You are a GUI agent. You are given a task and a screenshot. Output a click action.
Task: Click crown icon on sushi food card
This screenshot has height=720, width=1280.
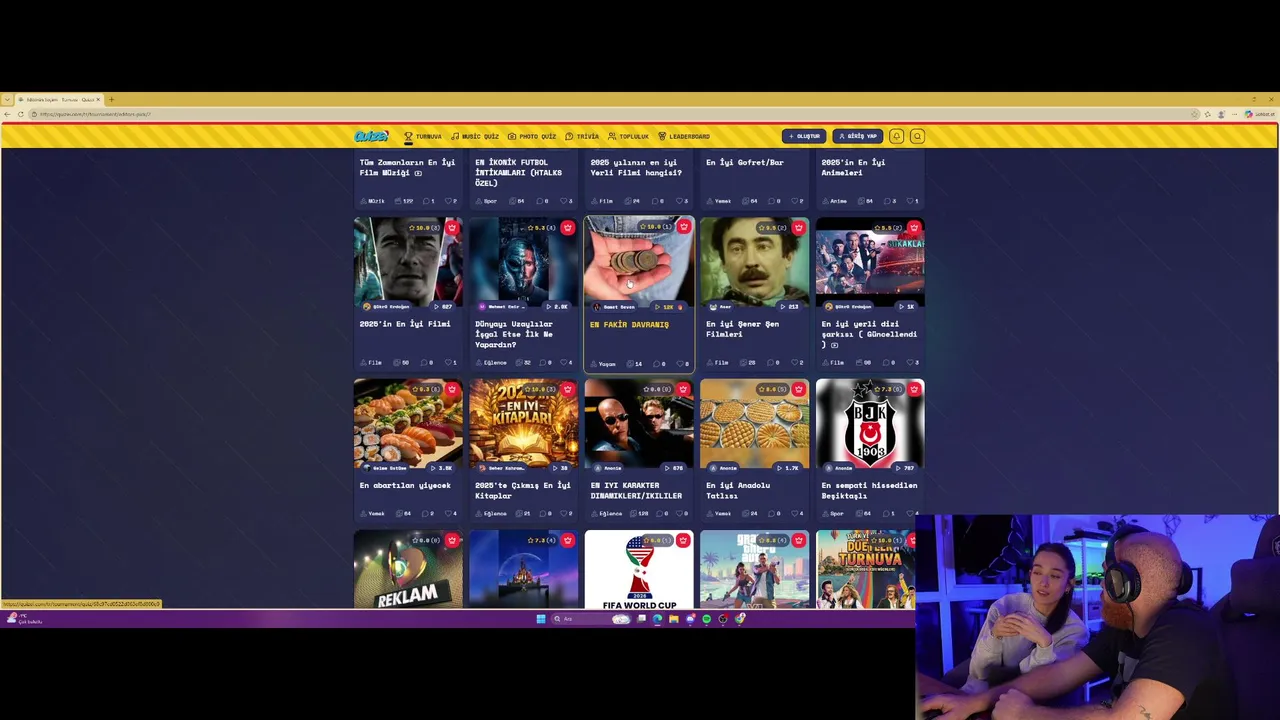pyautogui.click(x=452, y=389)
